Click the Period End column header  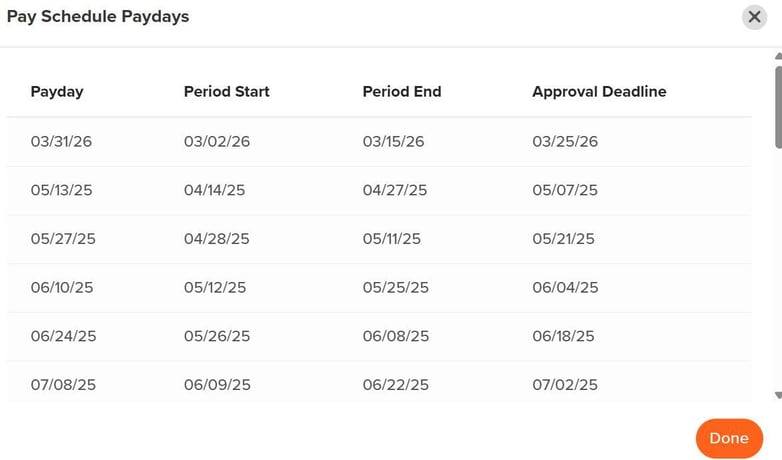(x=401, y=91)
